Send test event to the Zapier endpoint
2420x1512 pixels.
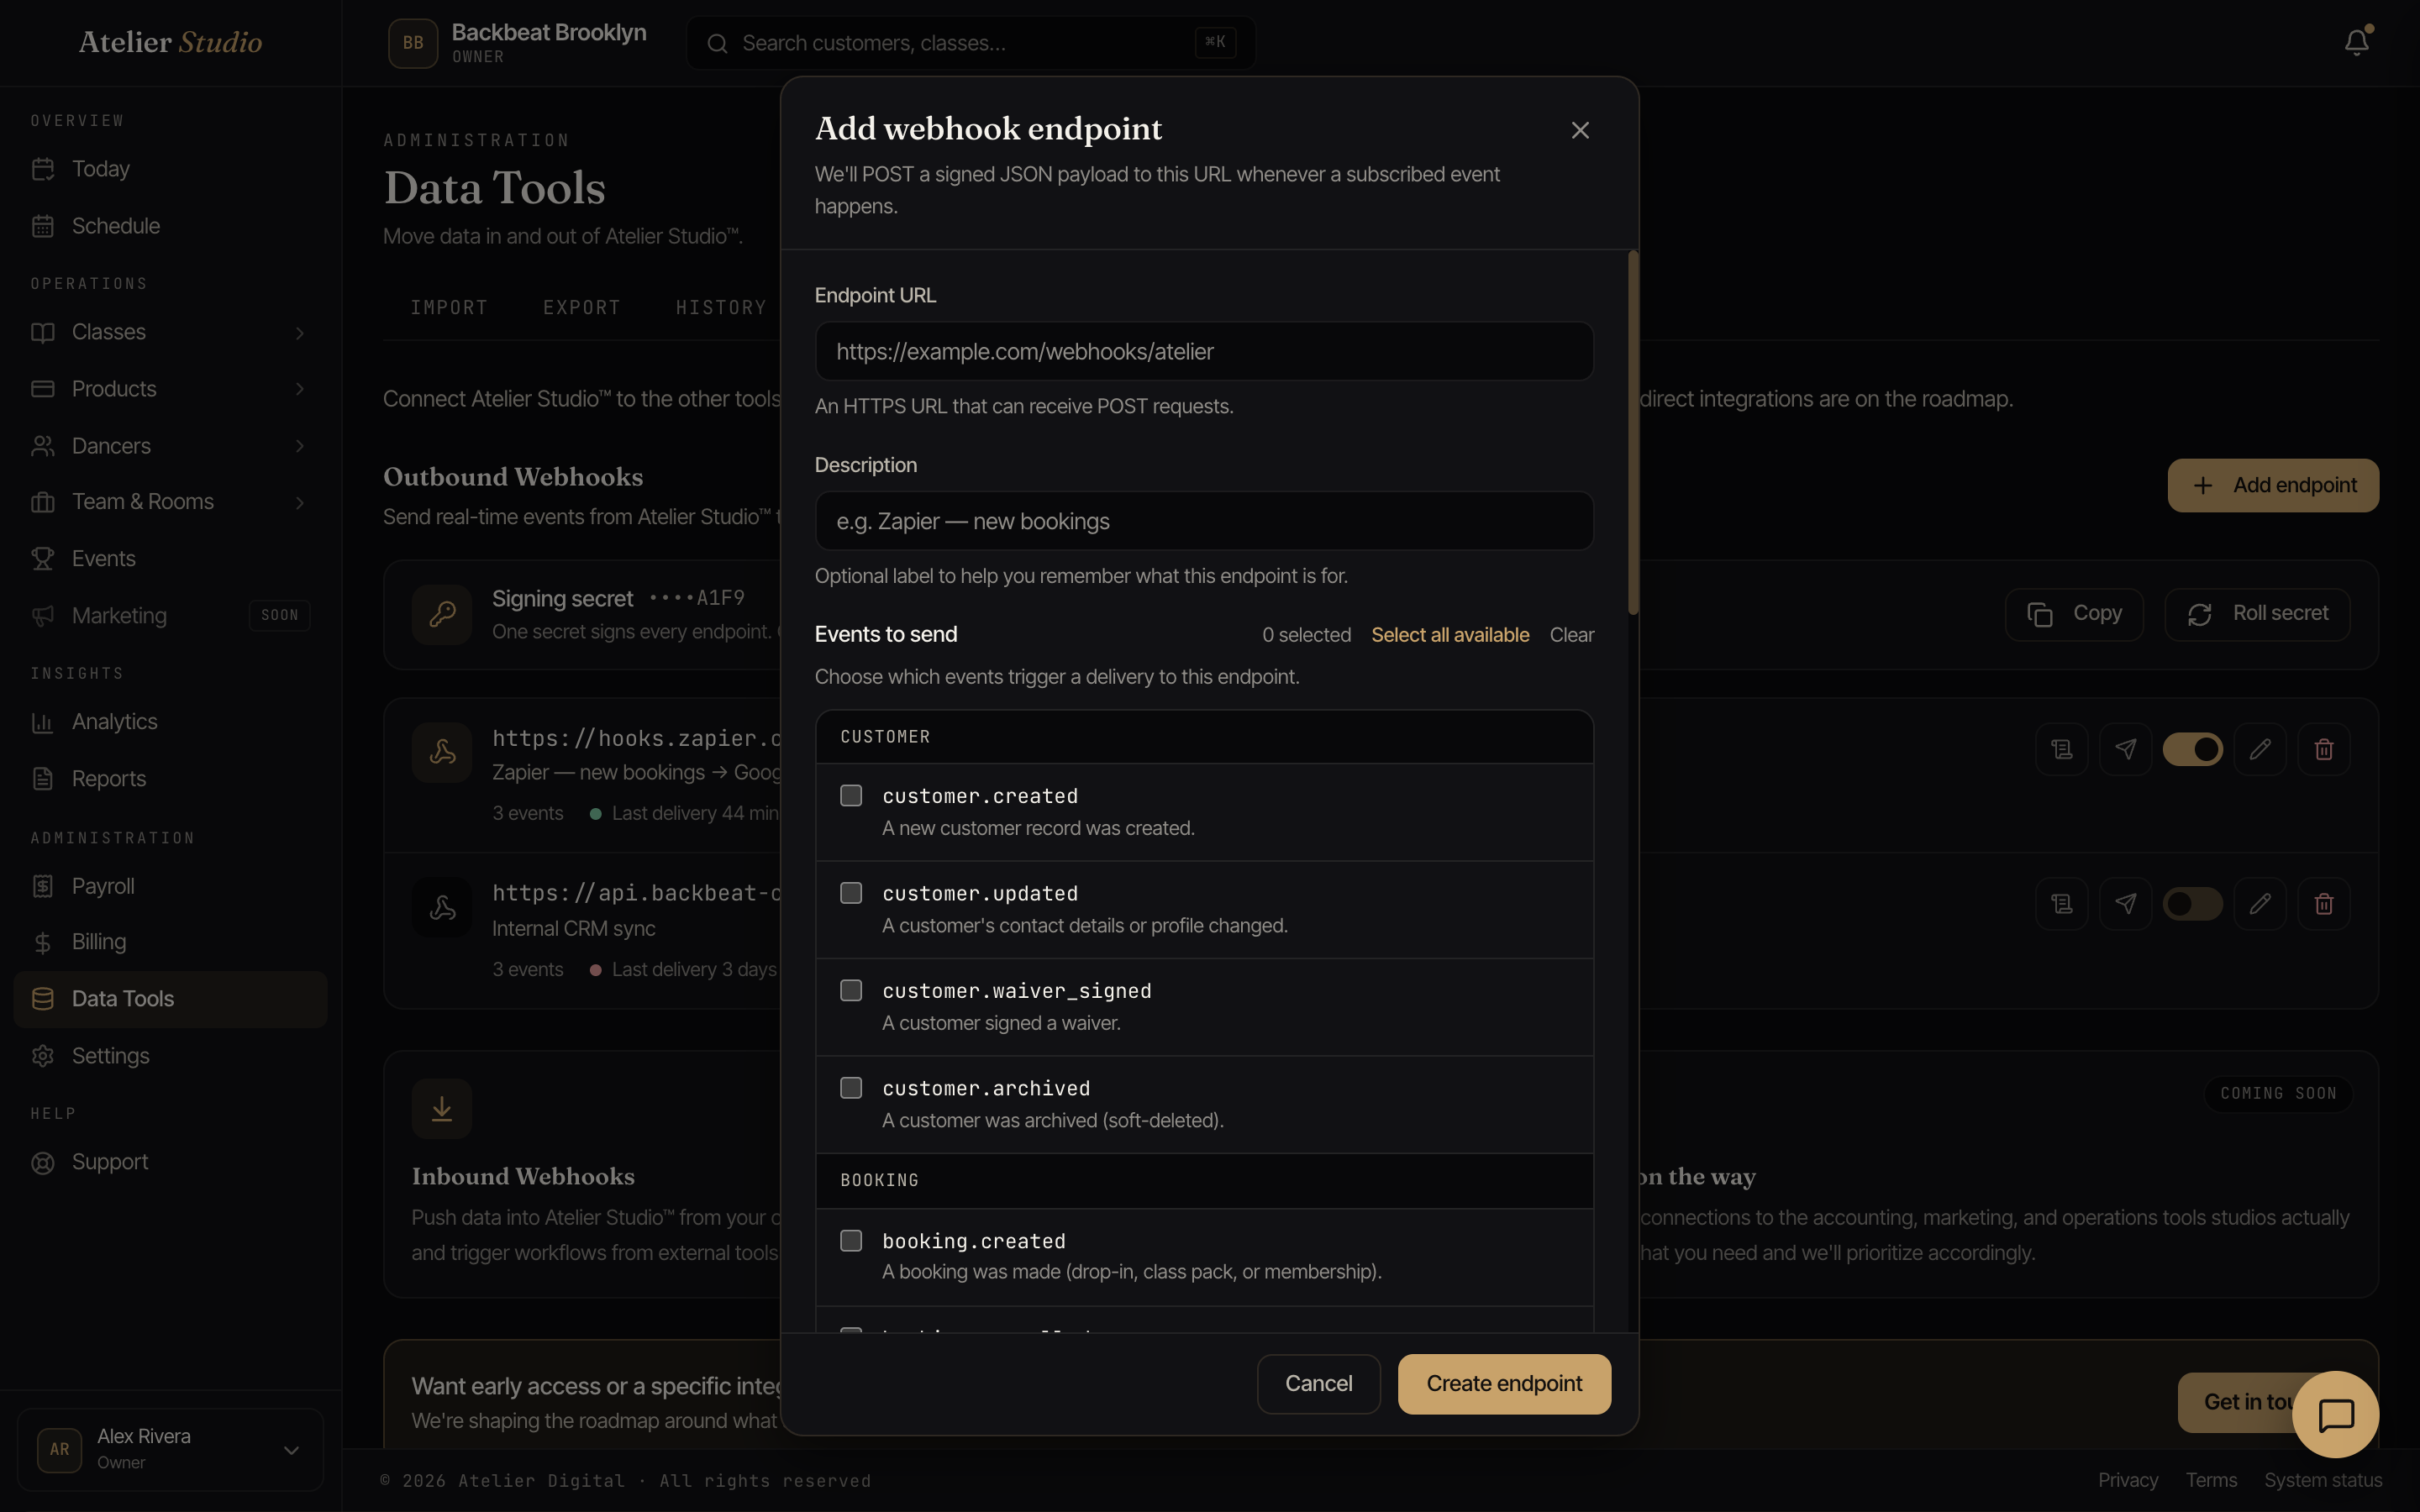(x=2126, y=749)
